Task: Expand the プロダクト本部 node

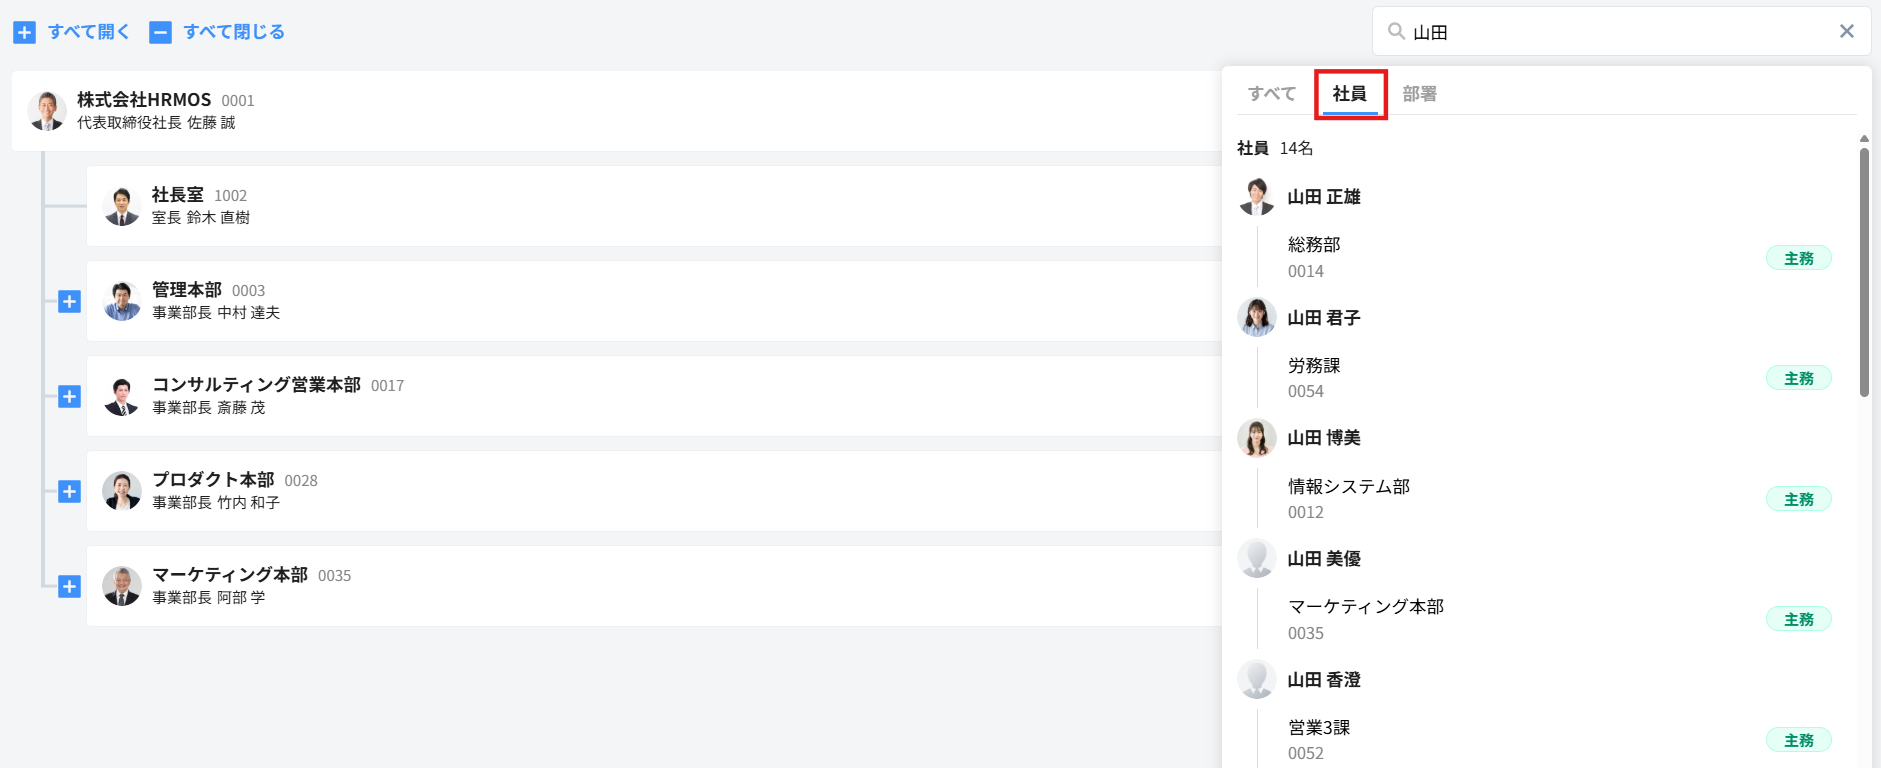Action: [x=69, y=491]
